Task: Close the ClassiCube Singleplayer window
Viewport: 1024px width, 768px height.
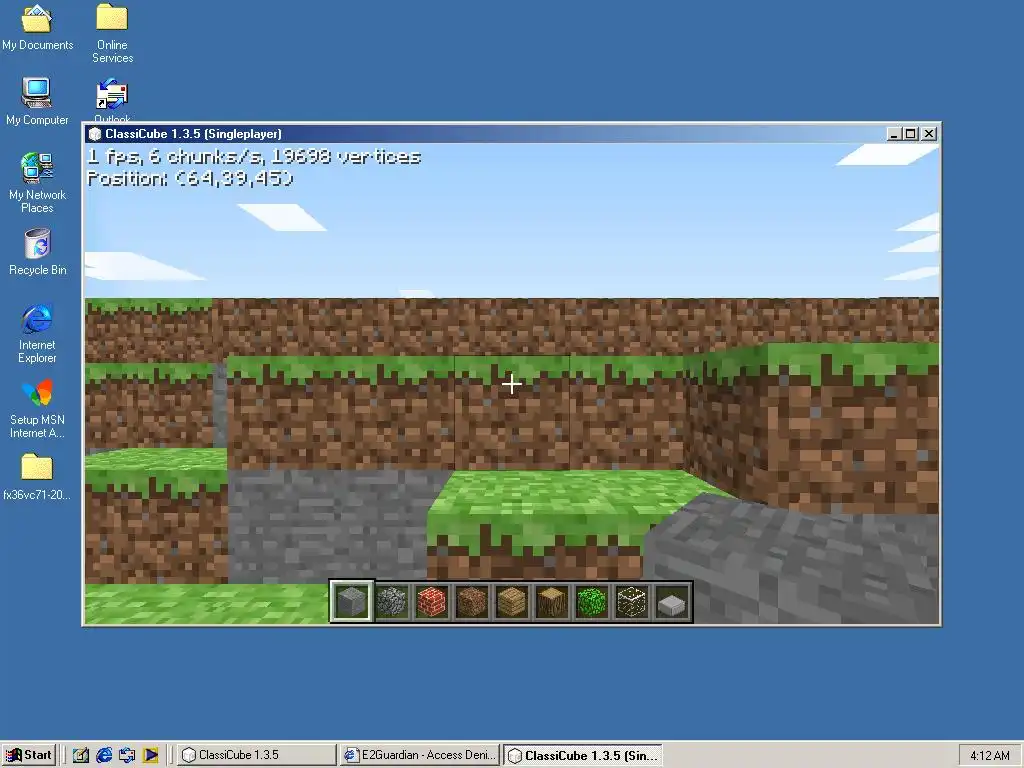Action: (x=929, y=134)
